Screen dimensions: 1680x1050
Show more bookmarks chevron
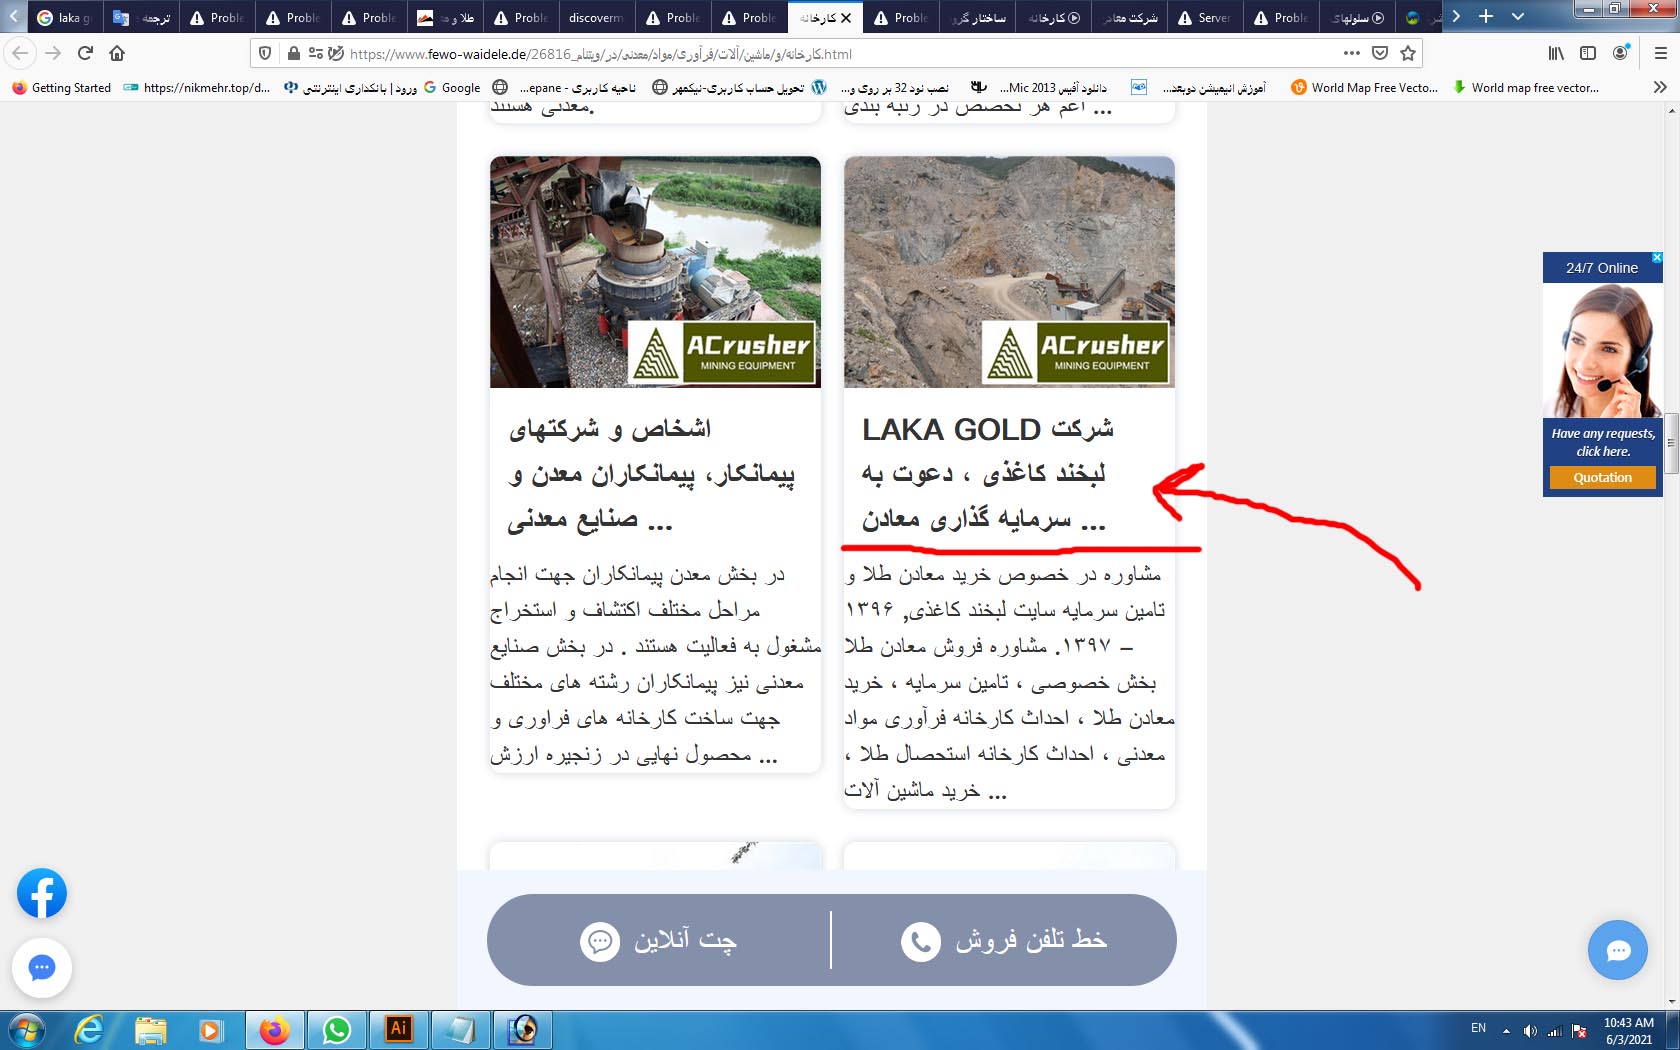[1660, 87]
